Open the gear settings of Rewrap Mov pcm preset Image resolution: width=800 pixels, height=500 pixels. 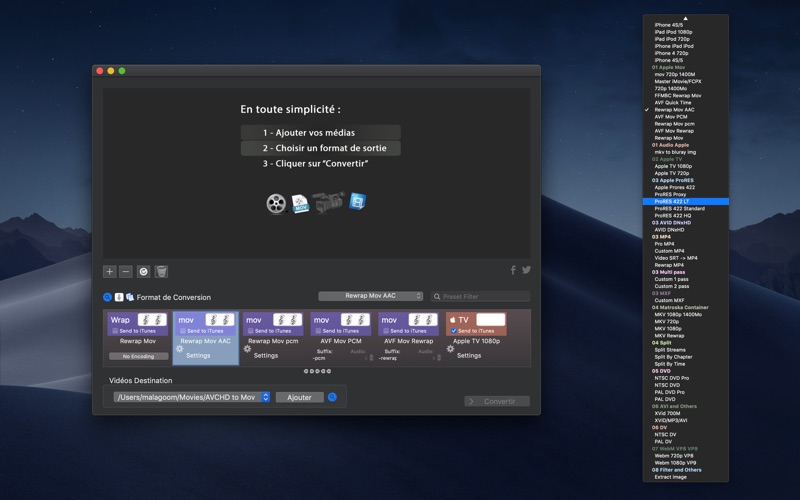point(247,349)
